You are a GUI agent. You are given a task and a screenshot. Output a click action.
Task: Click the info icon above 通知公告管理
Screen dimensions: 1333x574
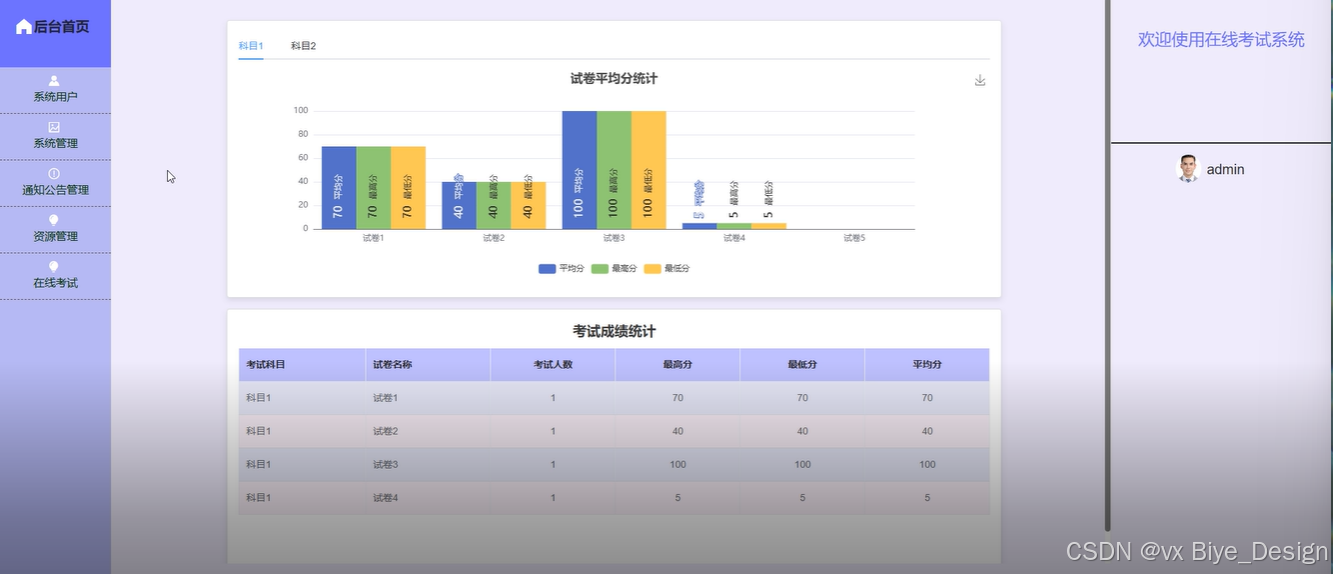tap(54, 174)
